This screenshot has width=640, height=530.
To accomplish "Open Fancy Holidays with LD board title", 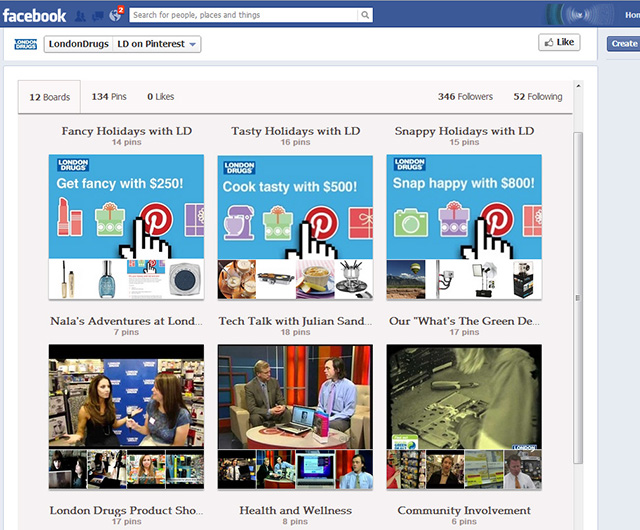I will pyautogui.click(x=127, y=131).
